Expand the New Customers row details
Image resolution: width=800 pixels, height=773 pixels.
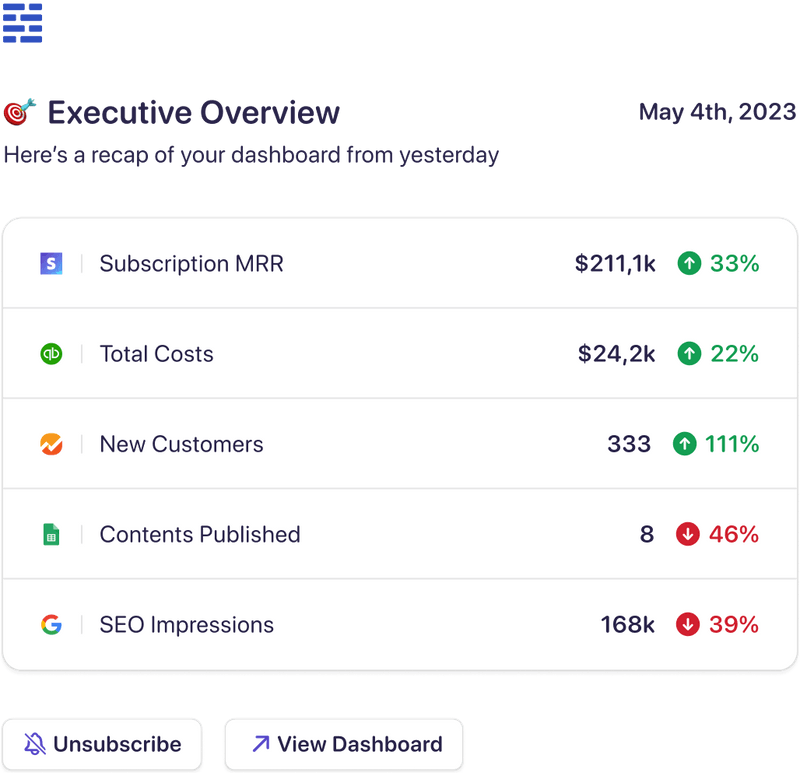[x=400, y=444]
